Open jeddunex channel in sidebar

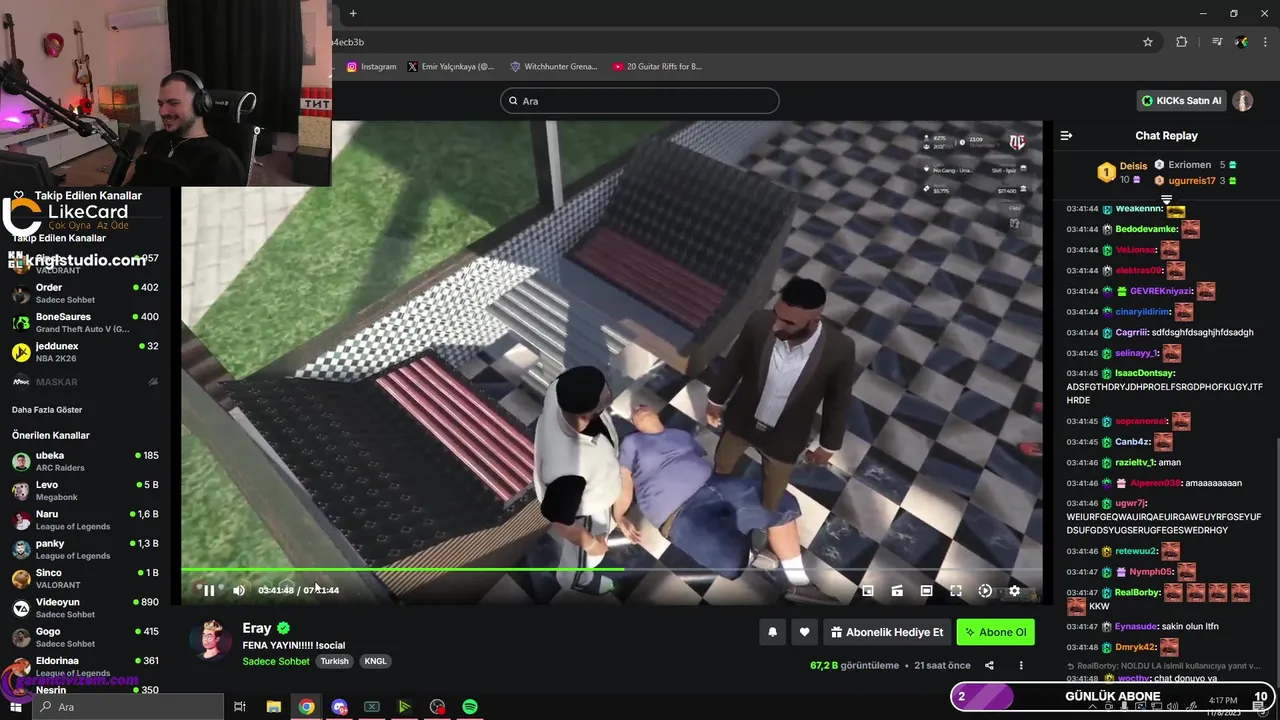tap(85, 352)
